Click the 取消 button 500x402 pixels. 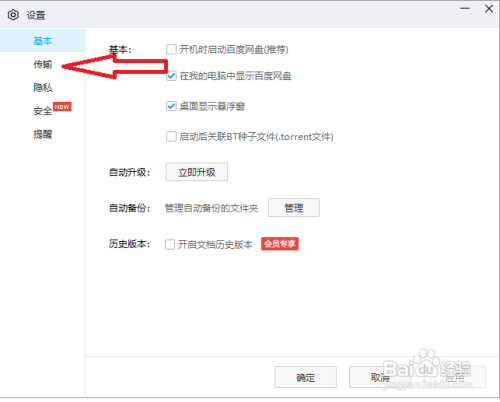(x=380, y=377)
